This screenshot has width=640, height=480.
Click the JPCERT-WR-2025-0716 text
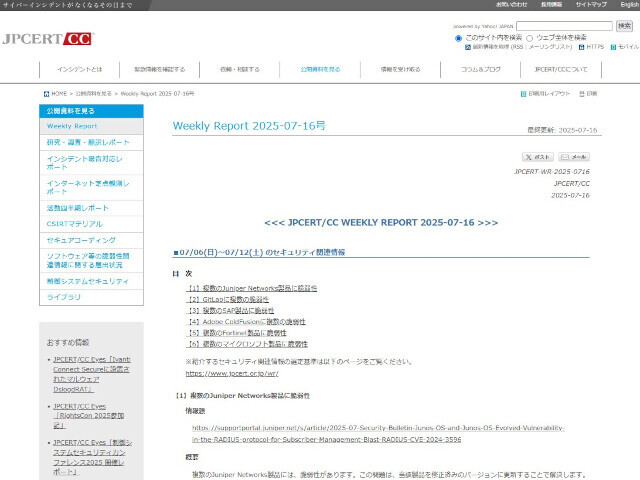pos(552,171)
